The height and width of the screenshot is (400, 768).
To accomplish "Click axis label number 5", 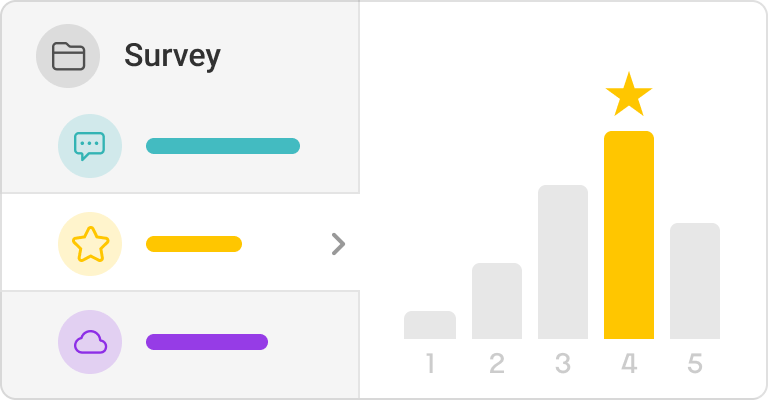I will pyautogui.click(x=695, y=363).
